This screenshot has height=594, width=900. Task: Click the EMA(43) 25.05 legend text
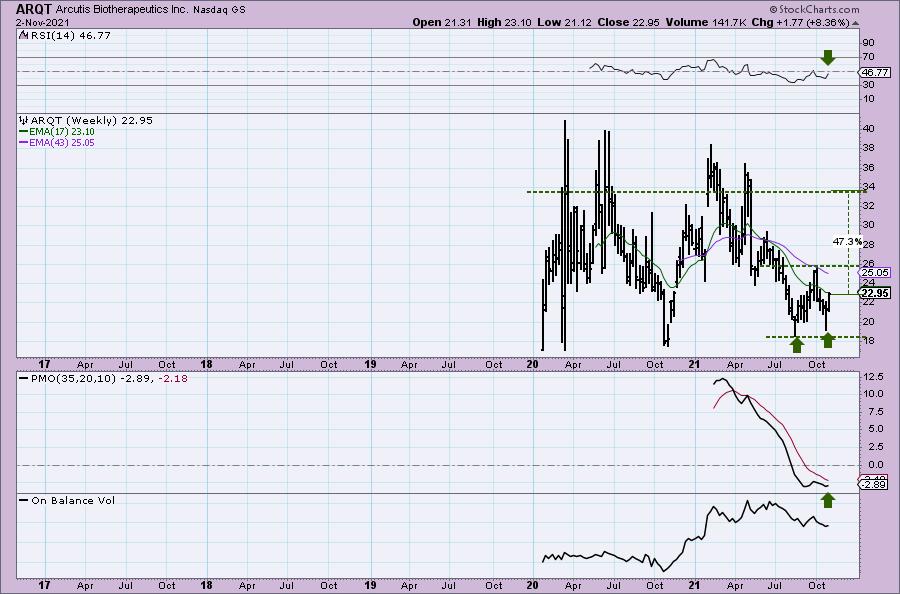pyautogui.click(x=62, y=142)
